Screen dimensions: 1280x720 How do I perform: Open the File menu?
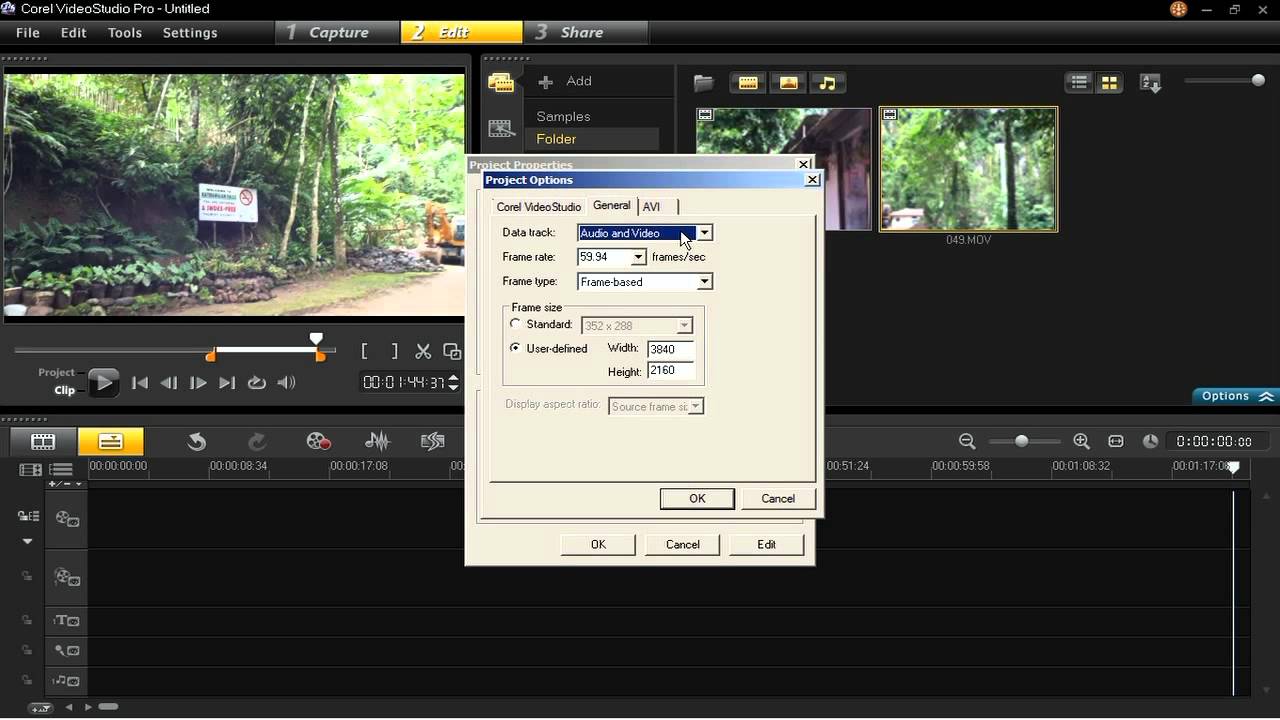(28, 32)
